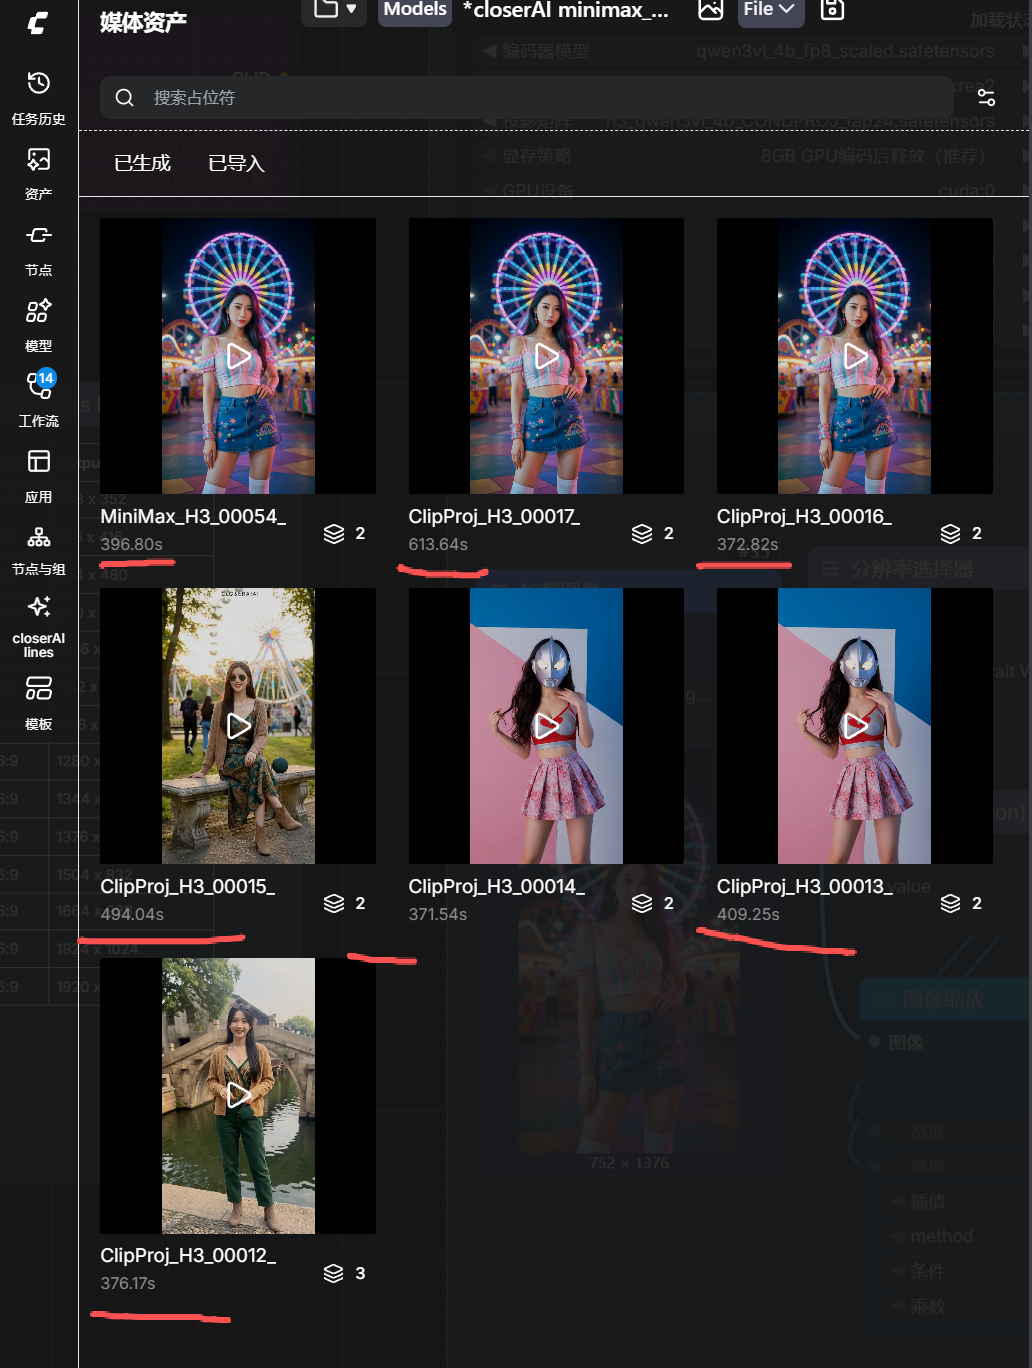Click the 372.82s duration text
The image size is (1032, 1368).
[747, 545]
